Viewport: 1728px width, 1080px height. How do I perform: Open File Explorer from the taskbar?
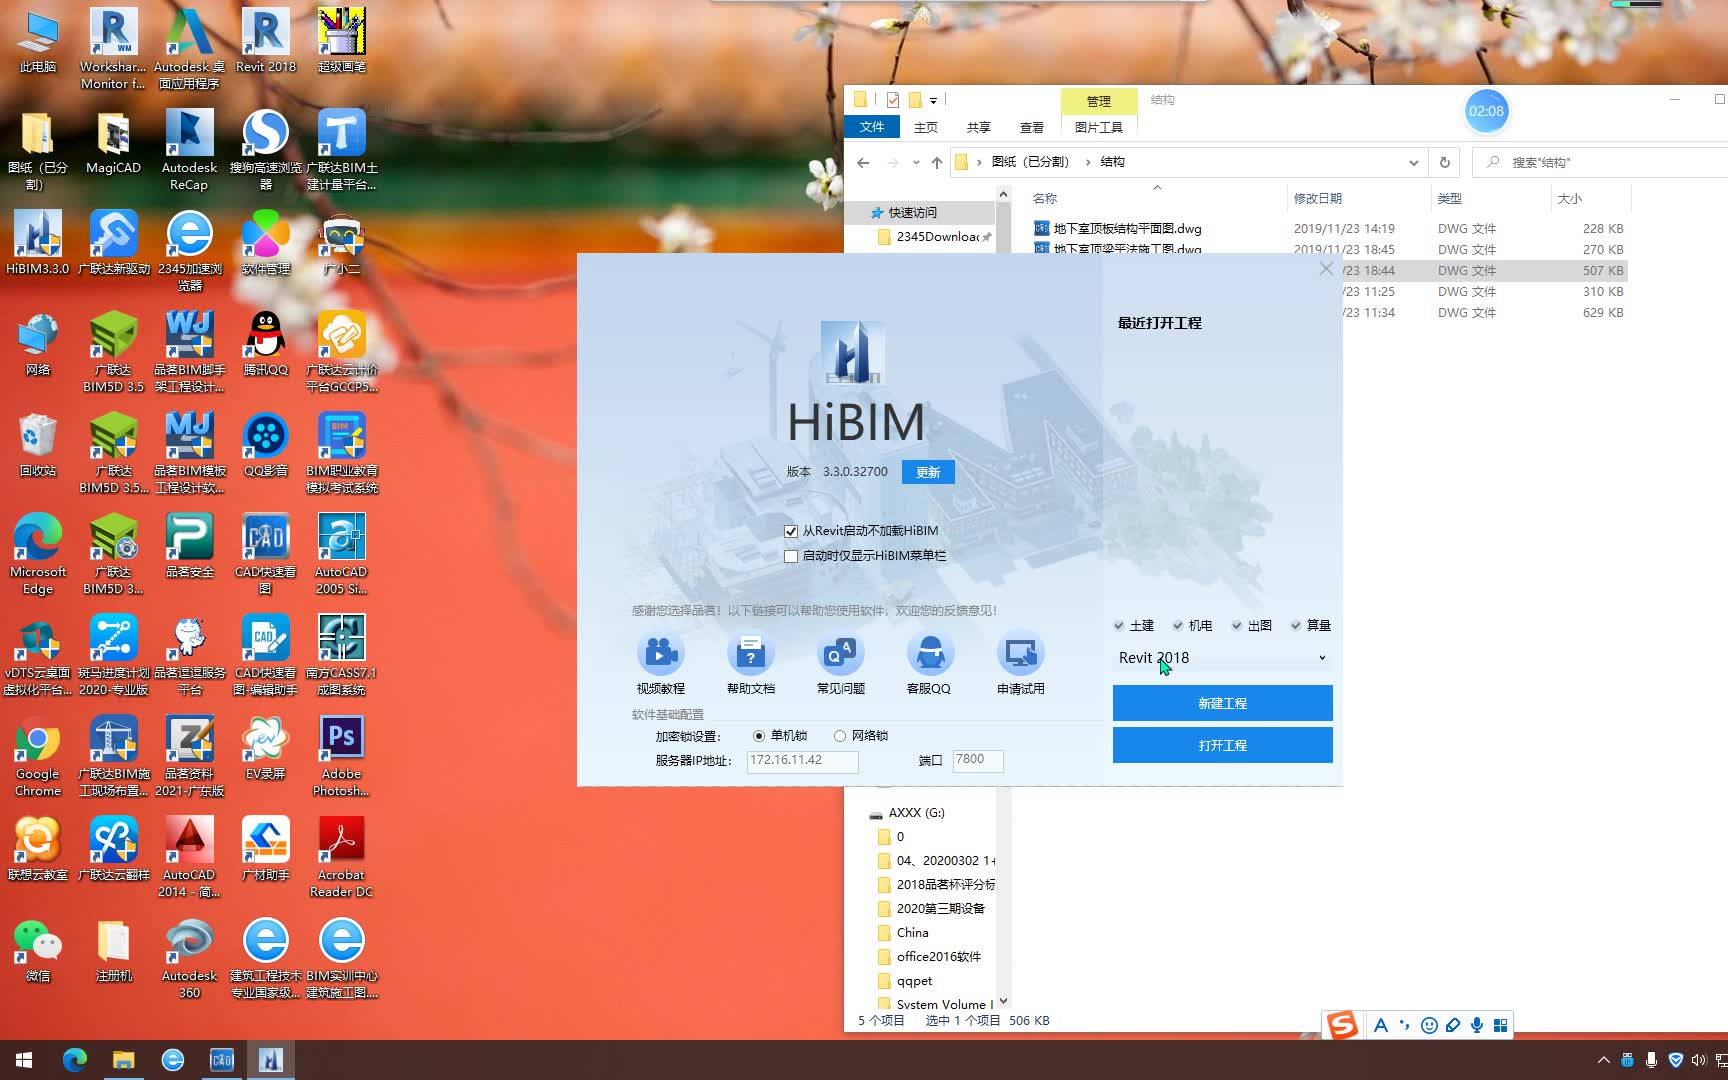click(123, 1060)
